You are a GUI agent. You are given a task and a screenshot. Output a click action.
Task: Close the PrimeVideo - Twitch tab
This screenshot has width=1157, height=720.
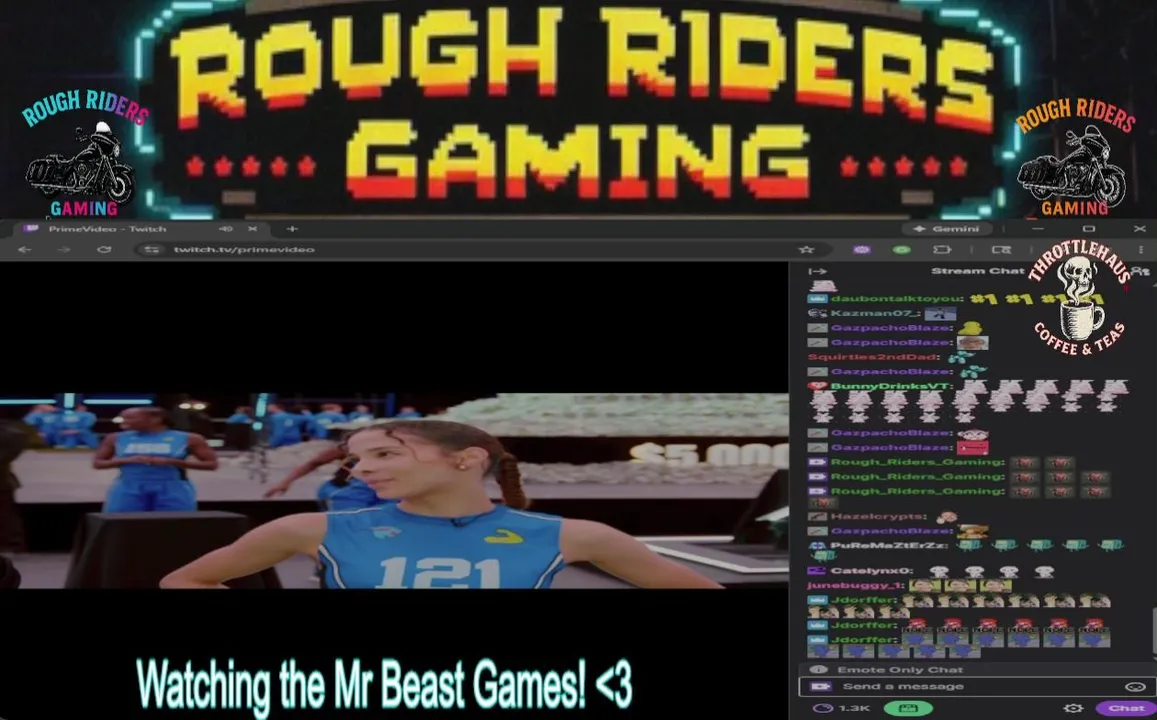252,229
